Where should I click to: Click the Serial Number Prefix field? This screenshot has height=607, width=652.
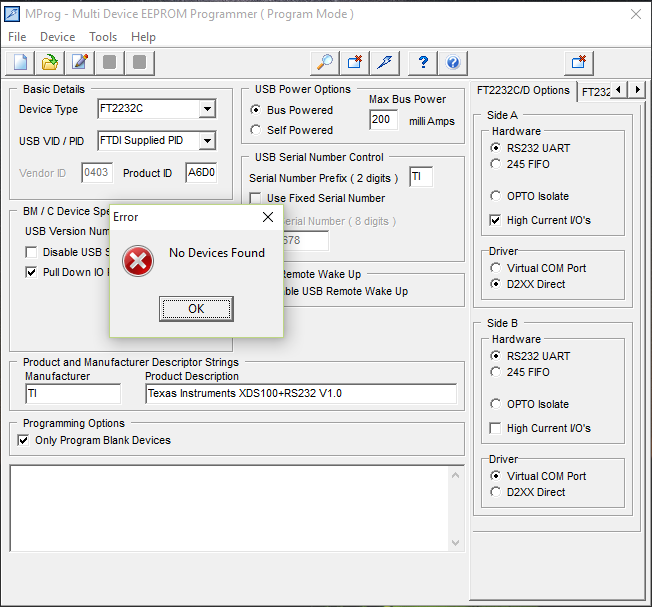tap(421, 177)
